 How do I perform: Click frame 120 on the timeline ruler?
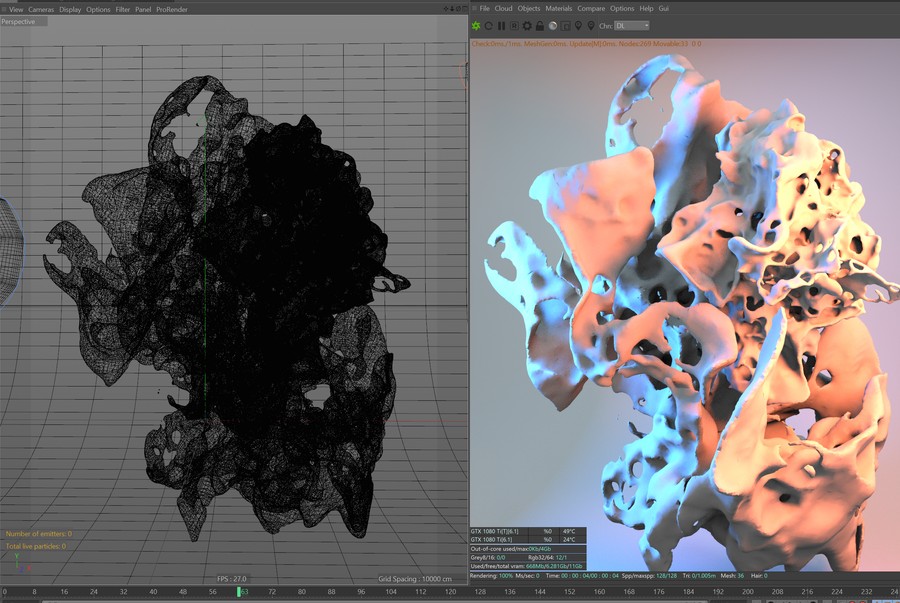pos(451,592)
